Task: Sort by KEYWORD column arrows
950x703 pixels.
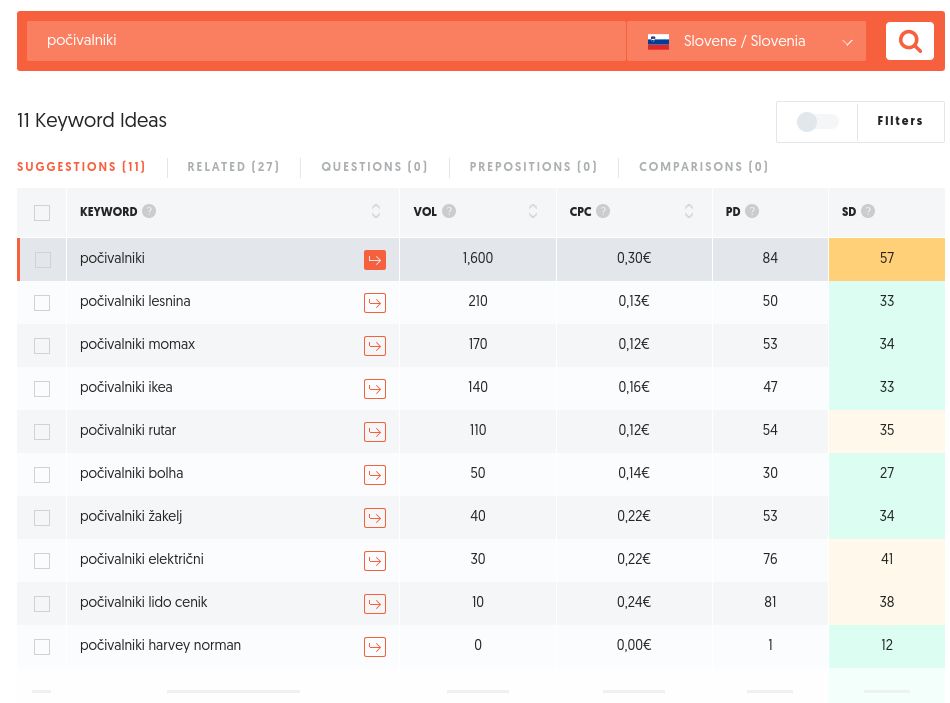Action: click(376, 211)
